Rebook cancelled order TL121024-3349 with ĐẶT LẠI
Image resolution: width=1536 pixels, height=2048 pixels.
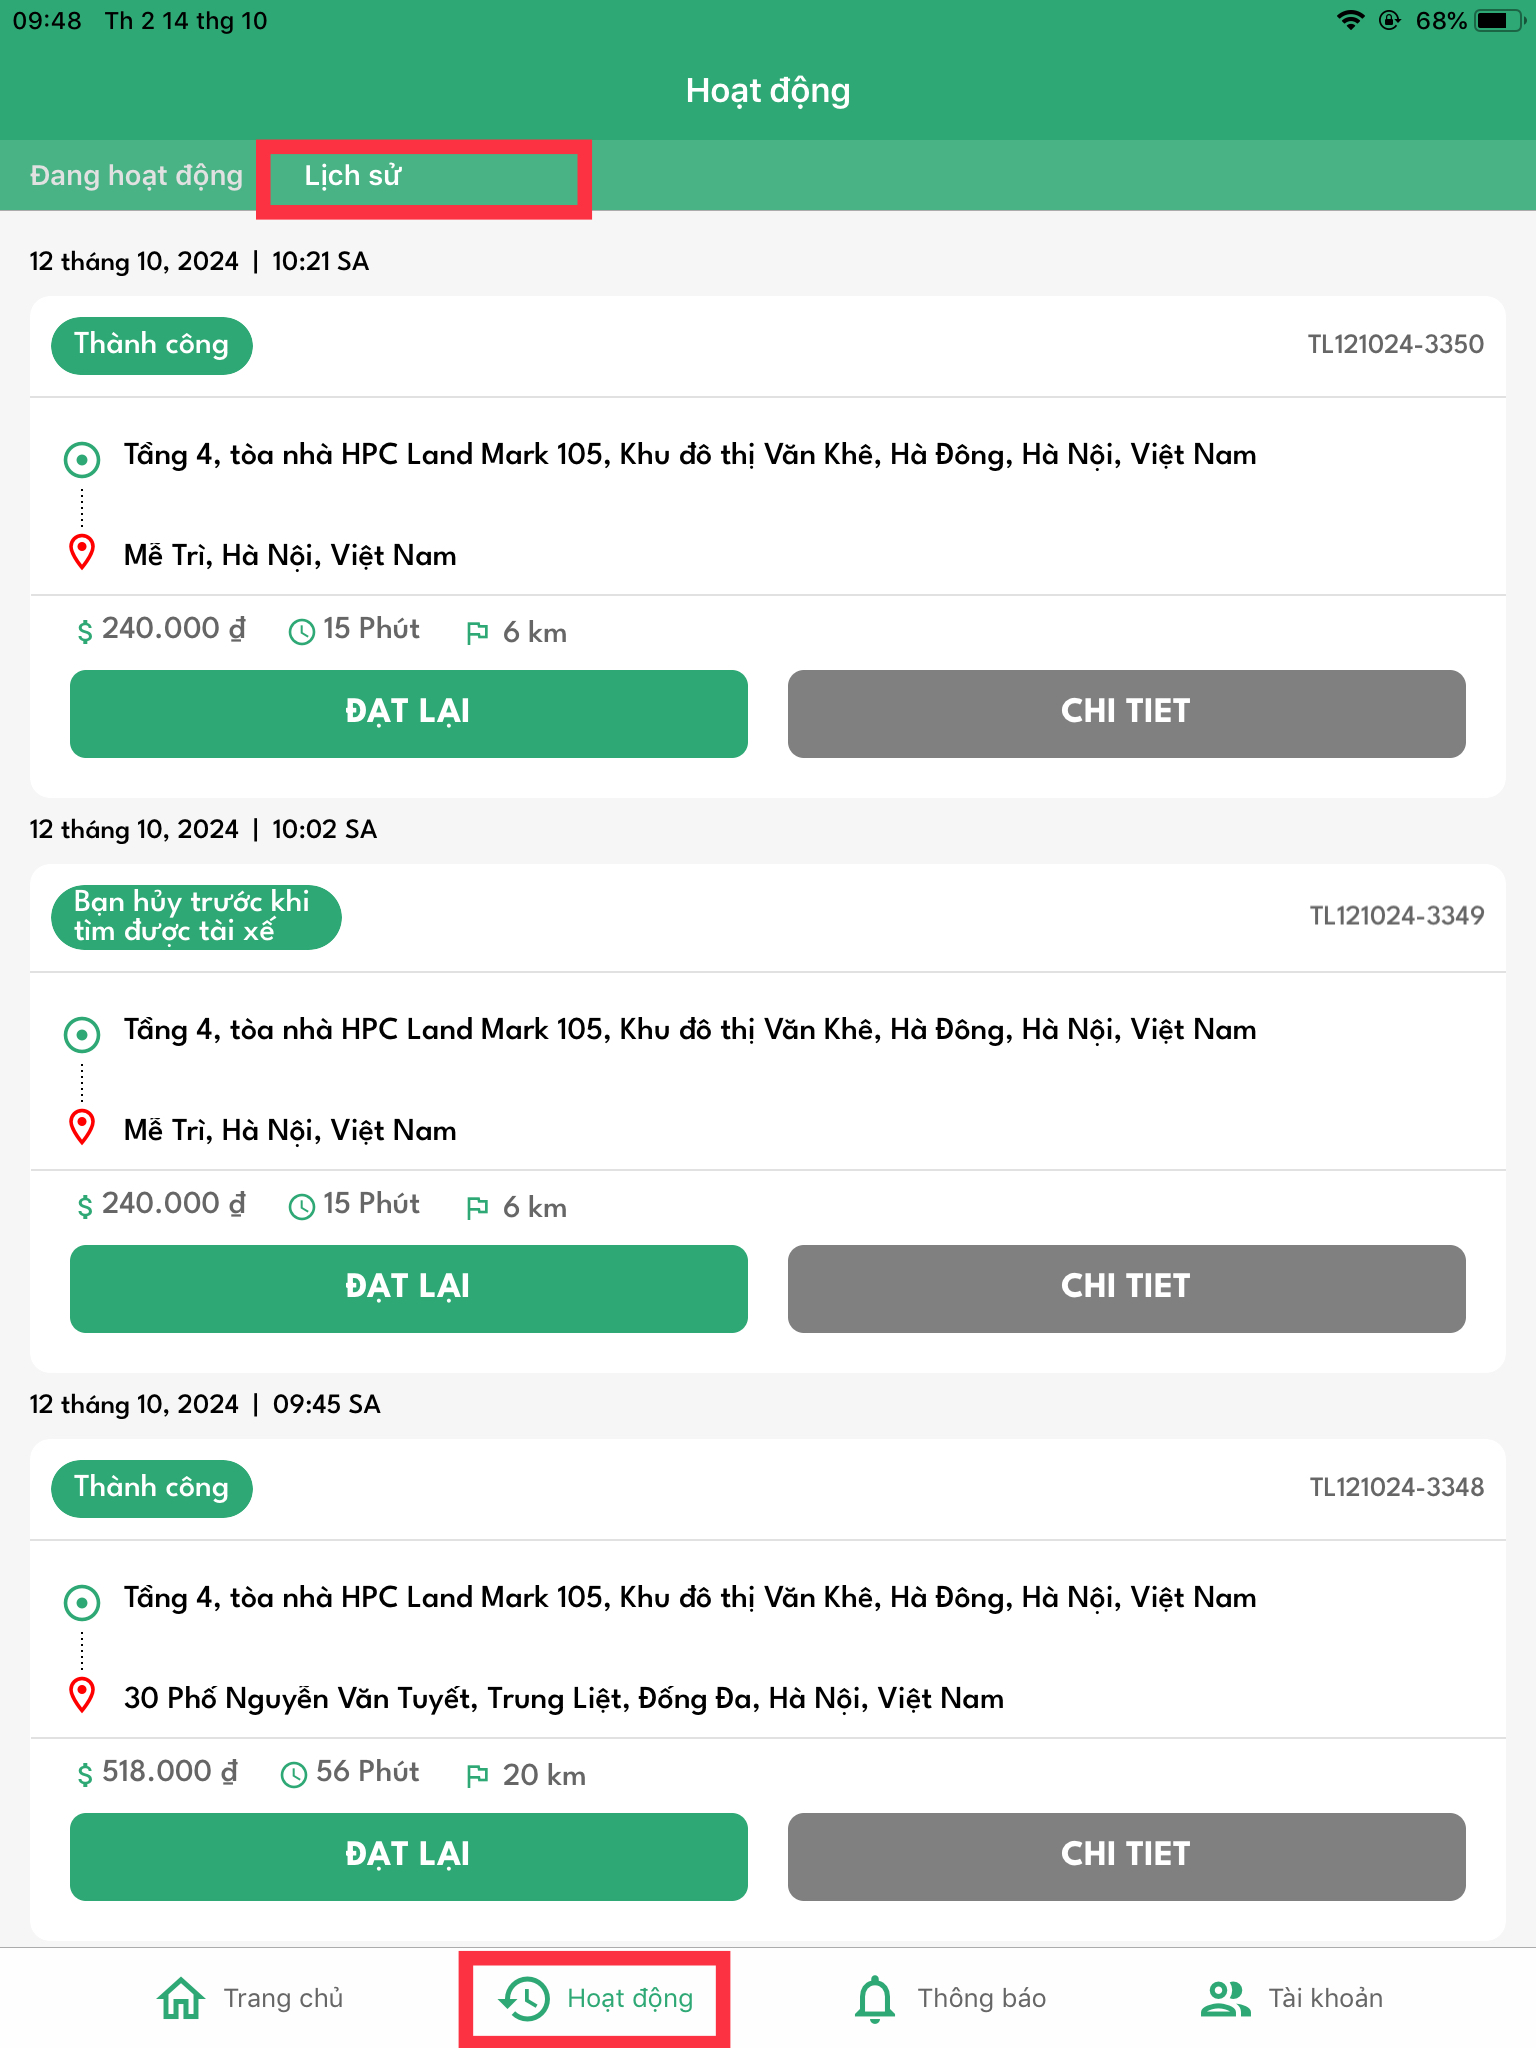coord(409,1288)
